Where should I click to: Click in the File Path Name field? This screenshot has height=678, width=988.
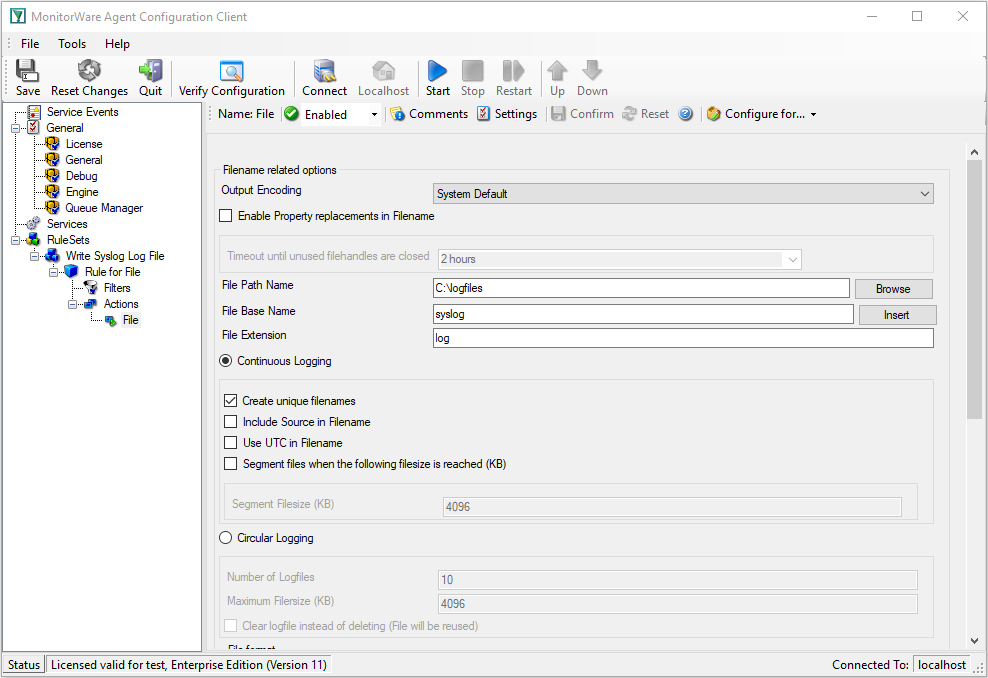click(x=641, y=288)
